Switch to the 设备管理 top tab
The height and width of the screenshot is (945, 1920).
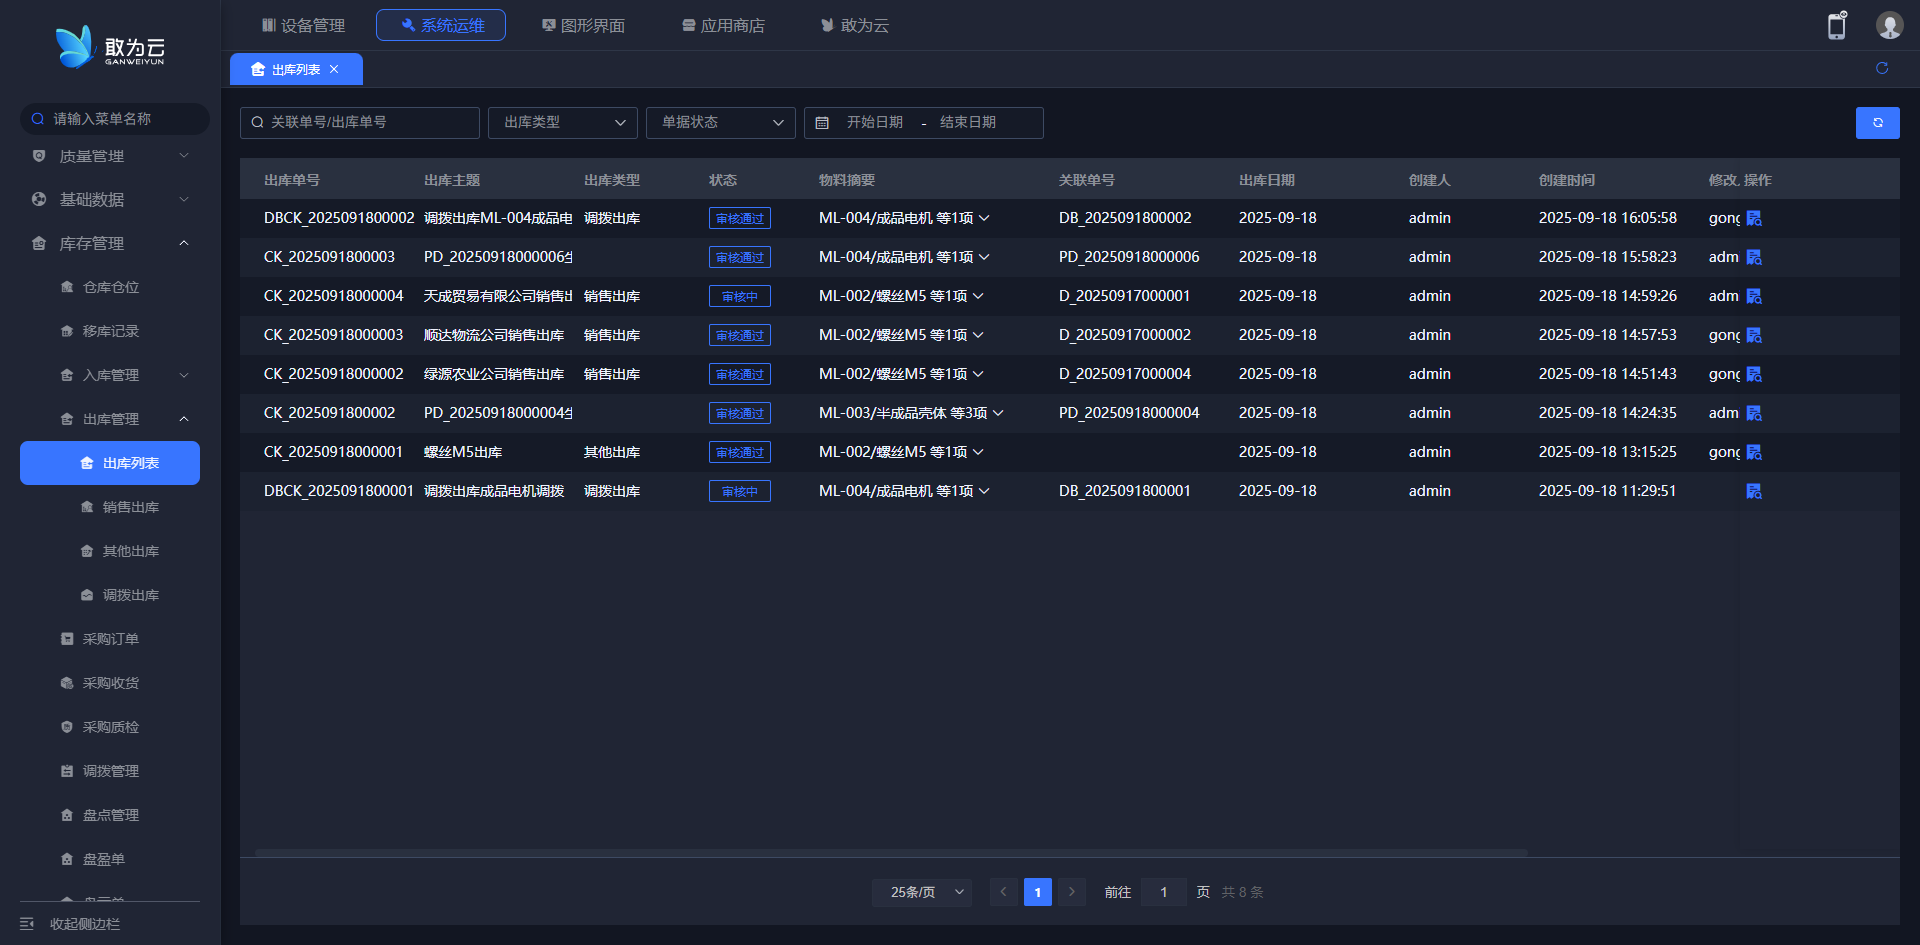pyautogui.click(x=303, y=25)
